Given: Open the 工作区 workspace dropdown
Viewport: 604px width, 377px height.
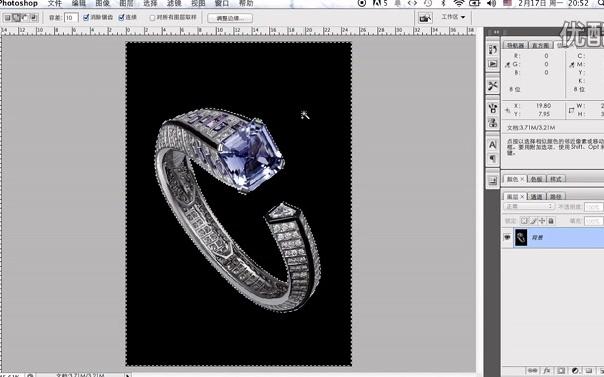Looking at the screenshot, I should (453, 17).
